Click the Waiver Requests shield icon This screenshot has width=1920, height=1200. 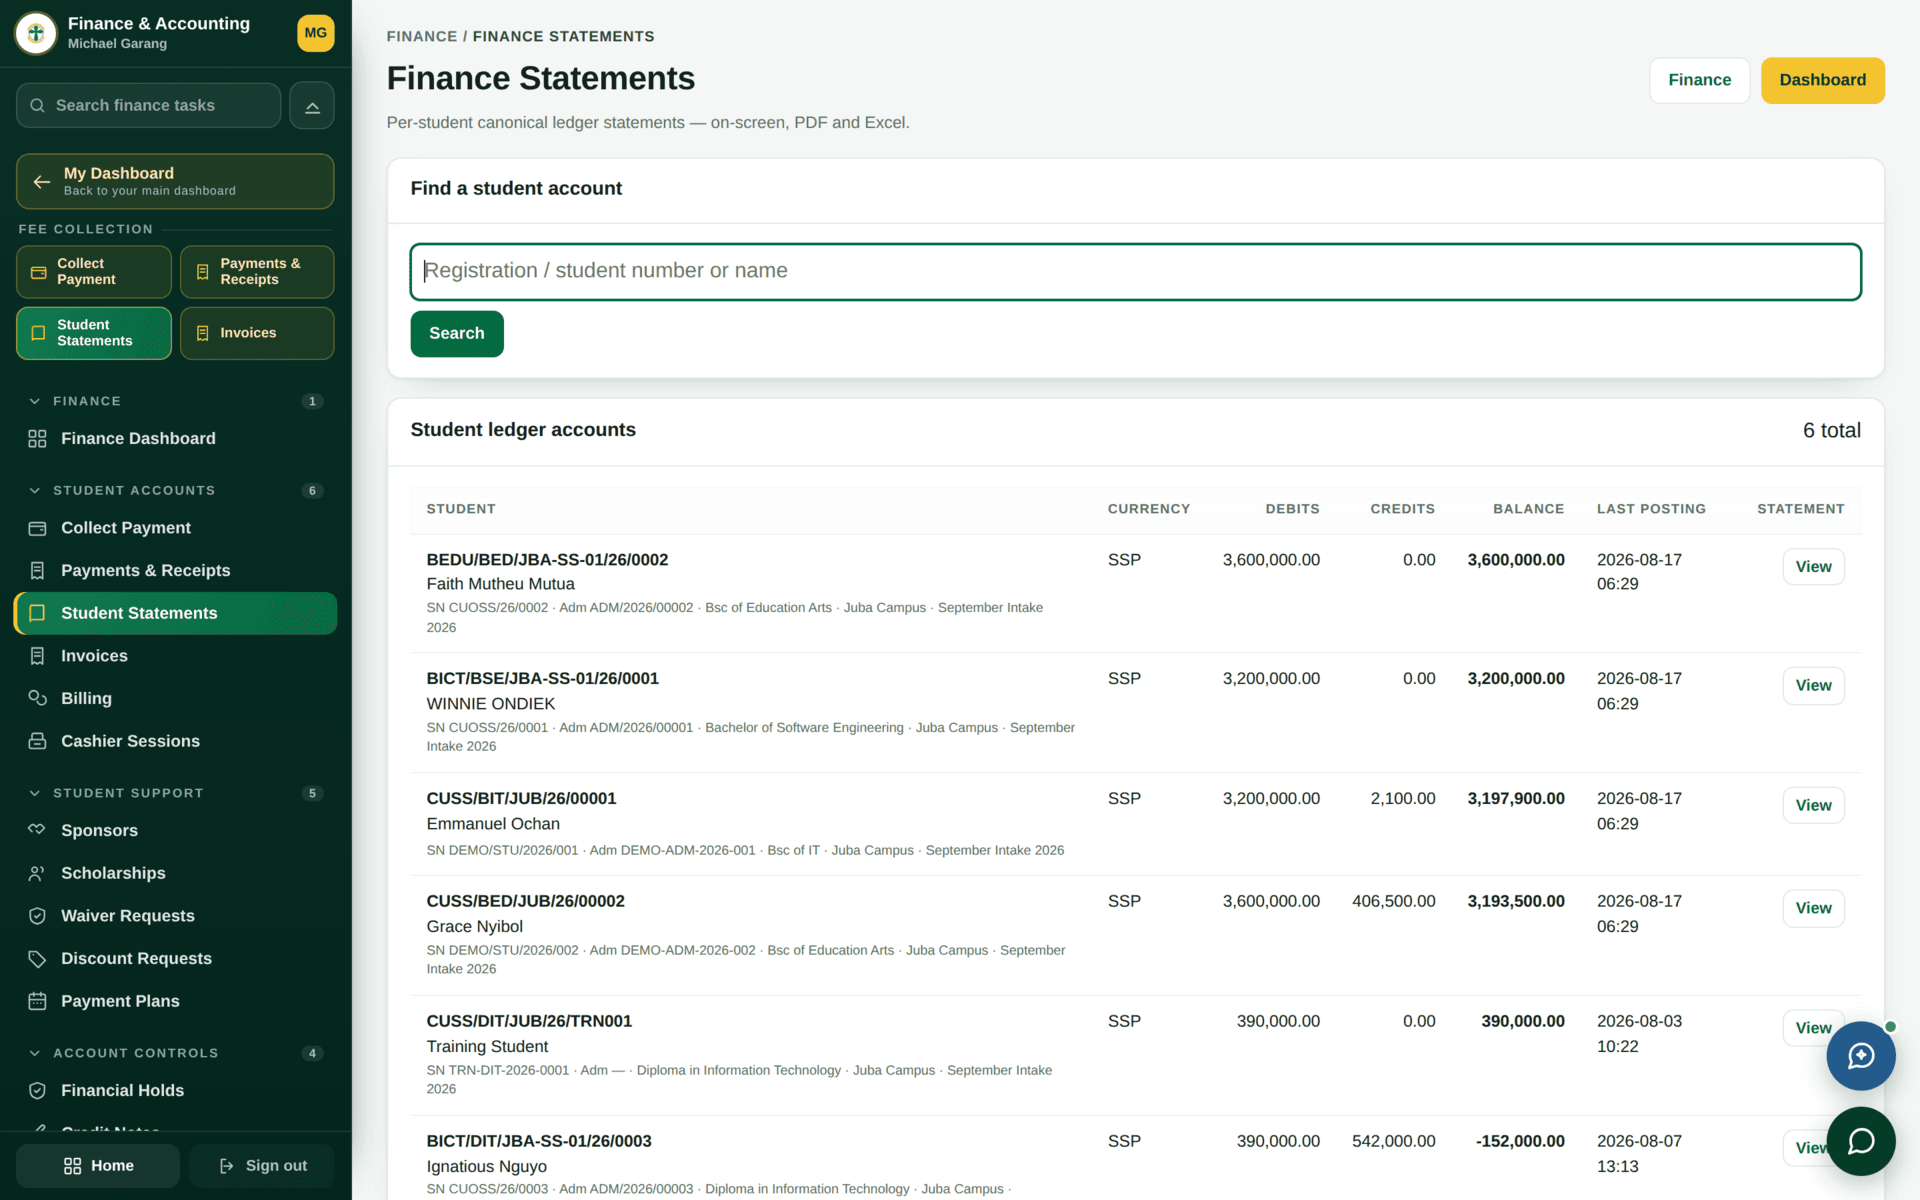pos(37,916)
